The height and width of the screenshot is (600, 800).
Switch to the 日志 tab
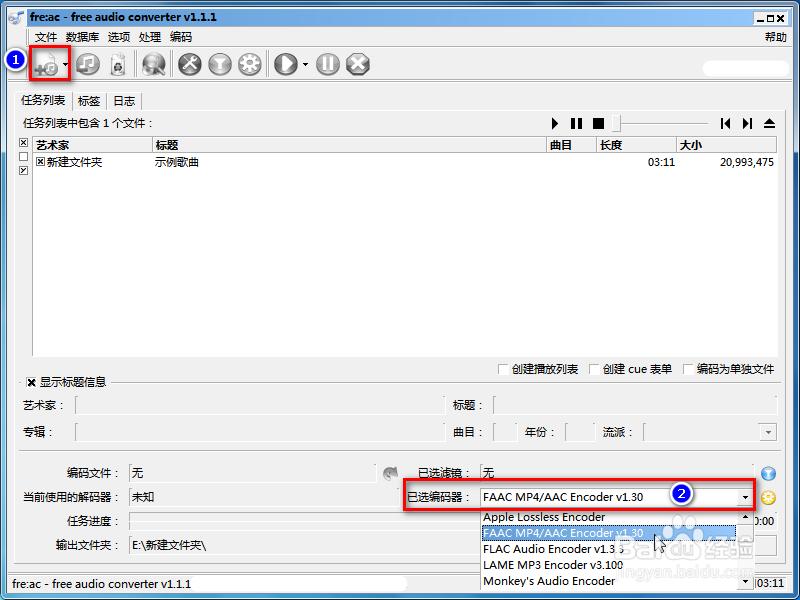tap(123, 101)
